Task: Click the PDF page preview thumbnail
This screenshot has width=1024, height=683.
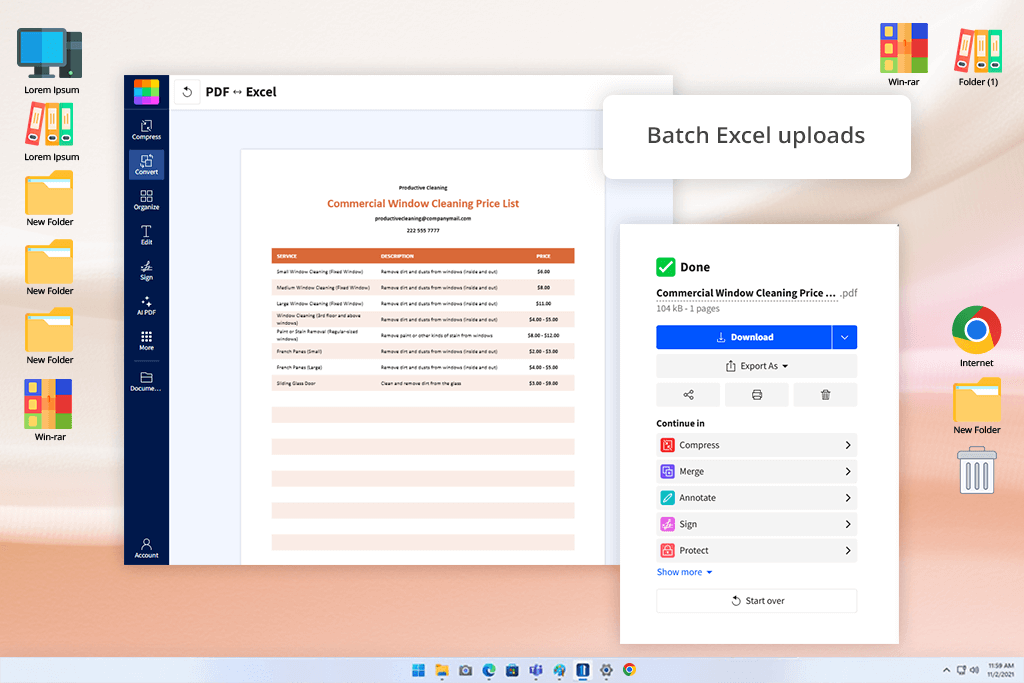Action: coord(423,357)
